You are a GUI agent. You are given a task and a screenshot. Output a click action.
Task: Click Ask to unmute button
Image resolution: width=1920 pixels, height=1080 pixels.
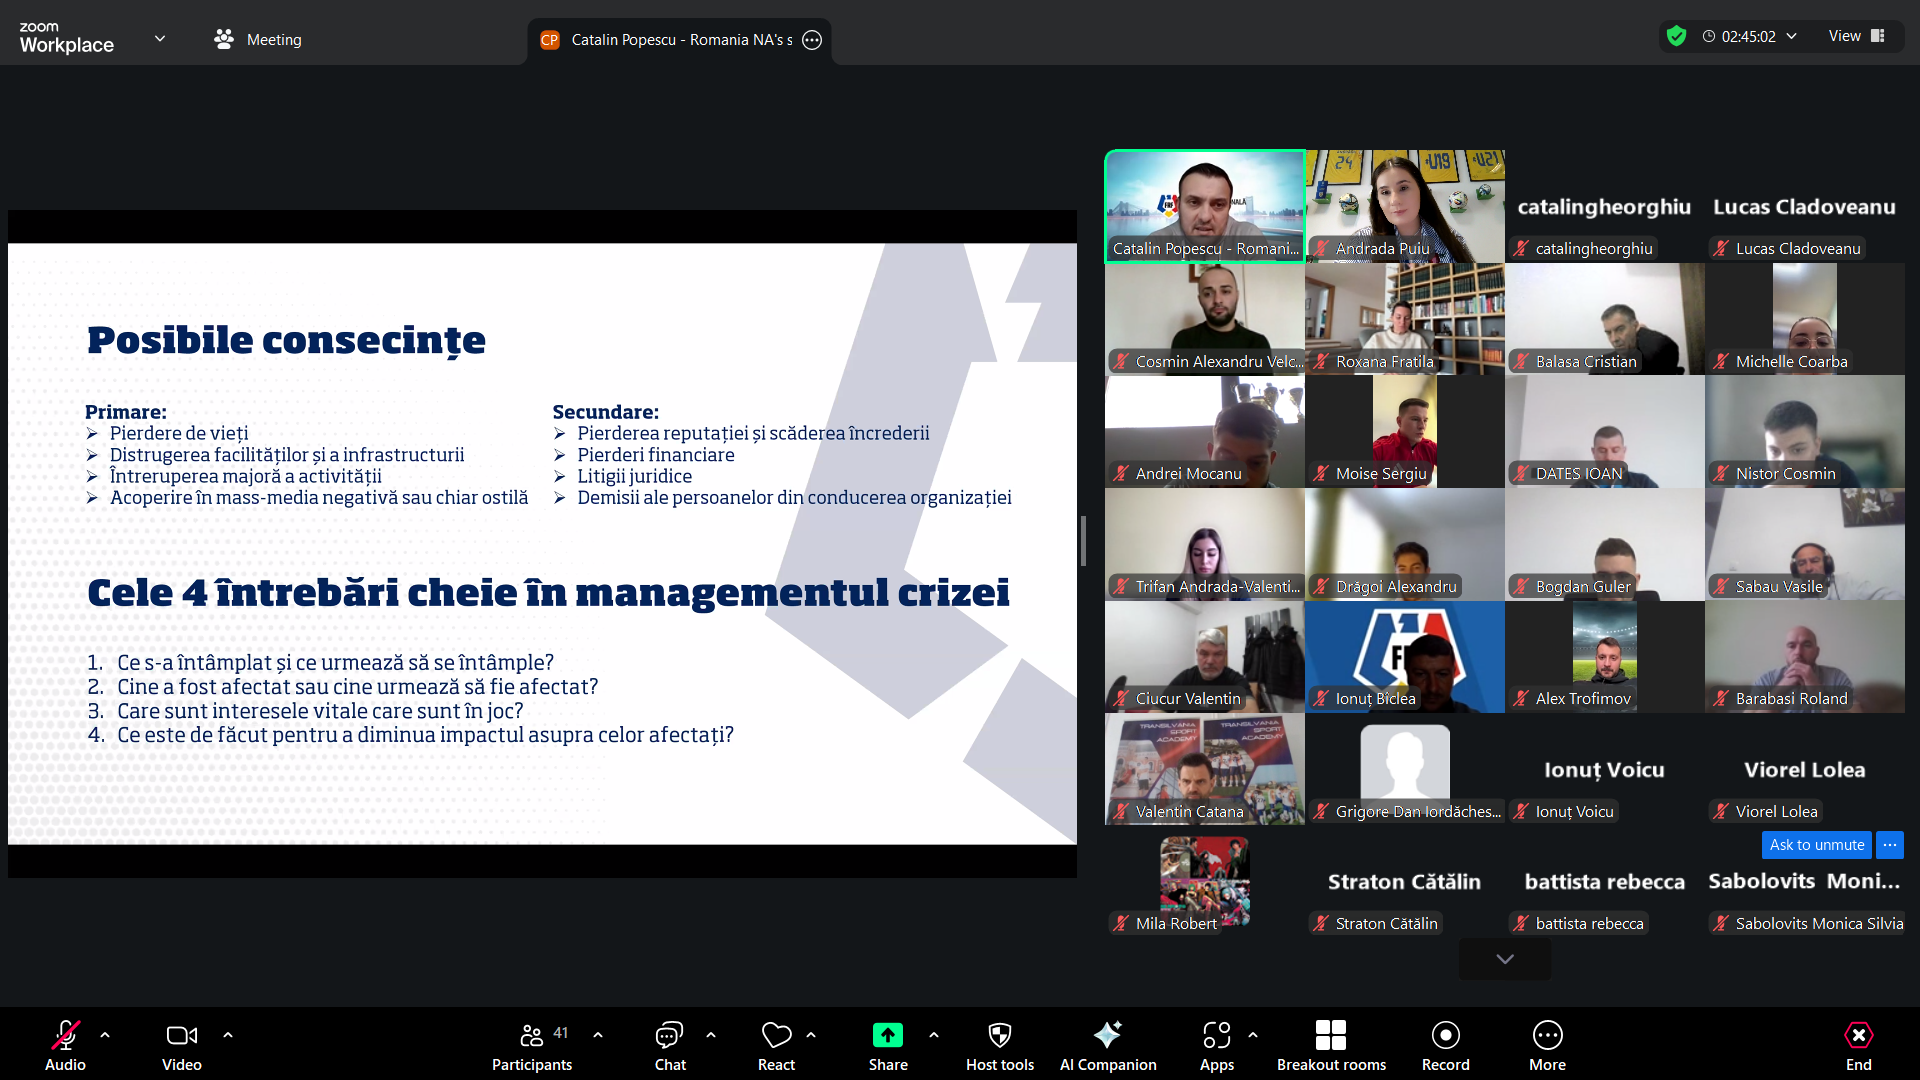1816,845
